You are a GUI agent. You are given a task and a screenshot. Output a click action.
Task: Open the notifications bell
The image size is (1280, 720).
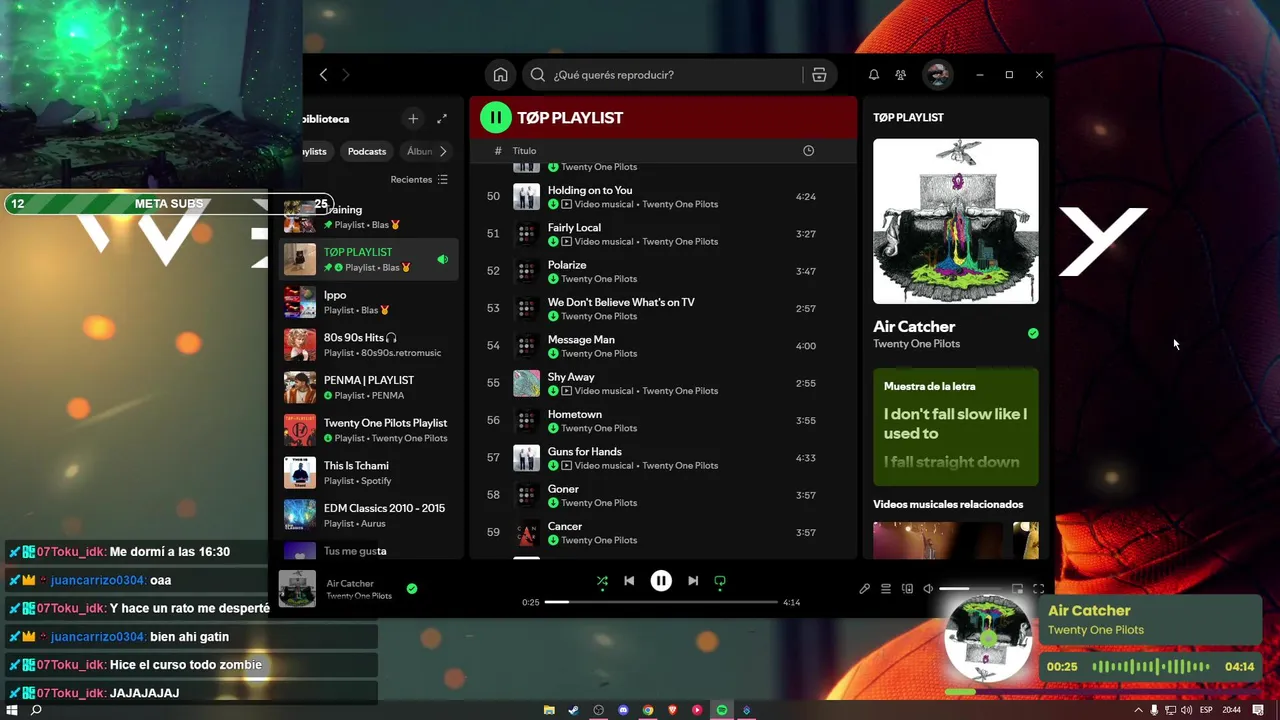pyautogui.click(x=873, y=75)
